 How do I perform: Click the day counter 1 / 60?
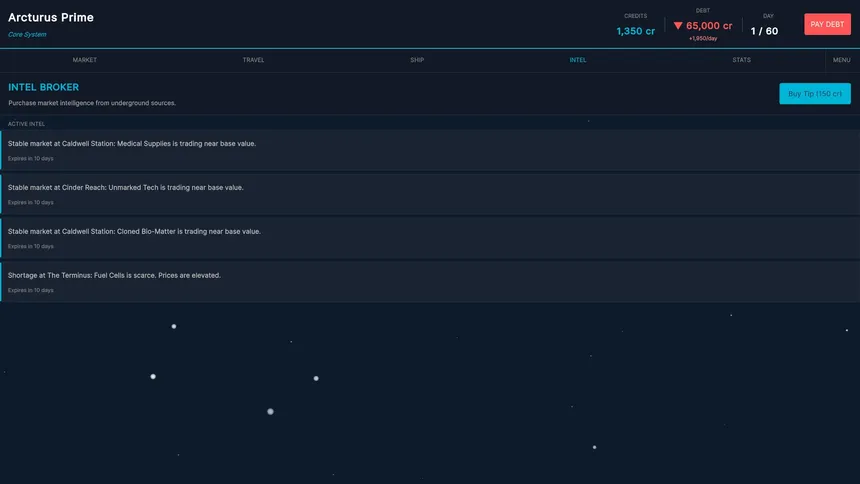764,31
